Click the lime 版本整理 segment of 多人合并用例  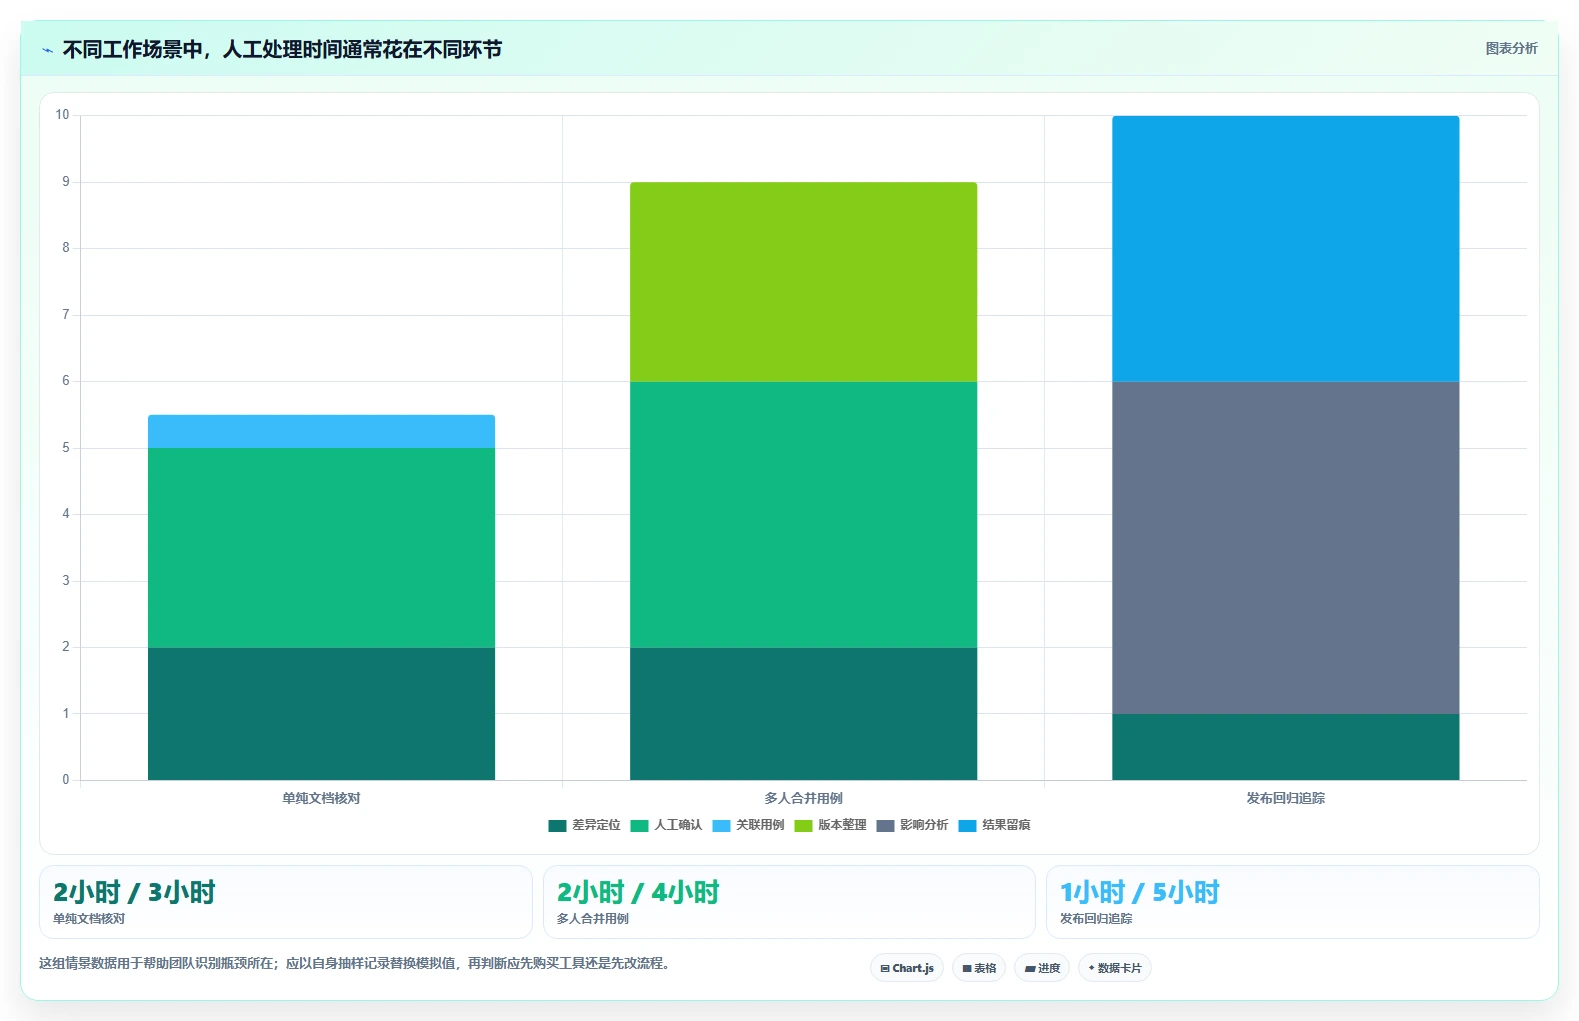click(x=803, y=282)
